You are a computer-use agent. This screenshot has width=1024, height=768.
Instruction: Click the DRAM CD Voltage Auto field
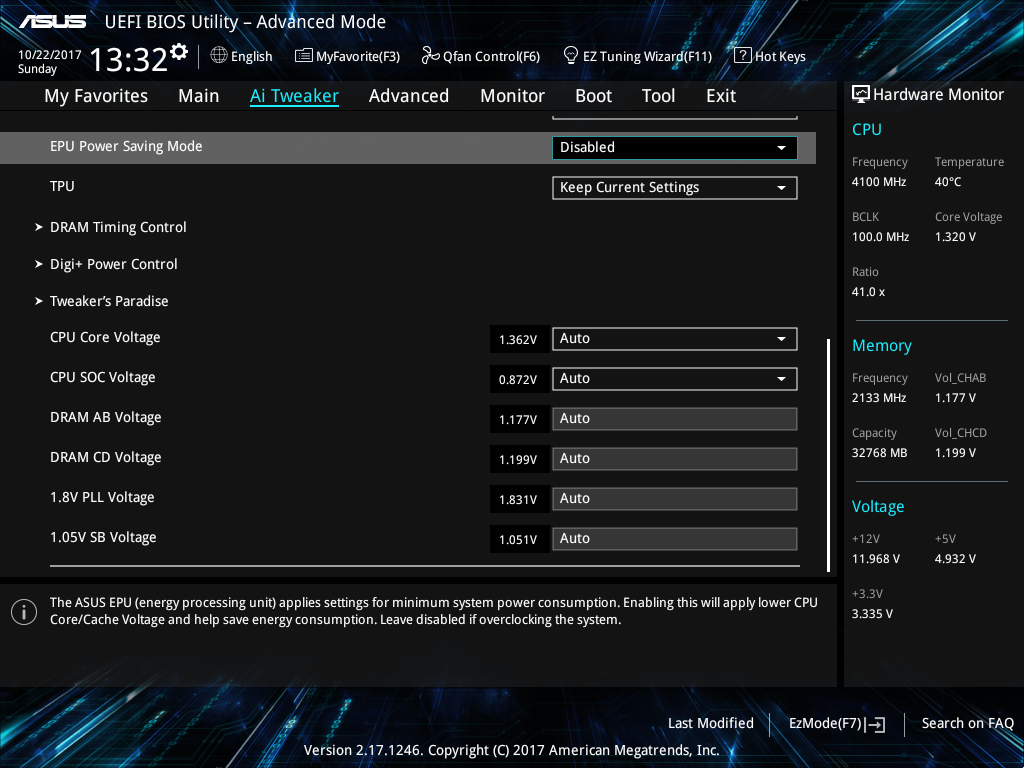tap(675, 458)
